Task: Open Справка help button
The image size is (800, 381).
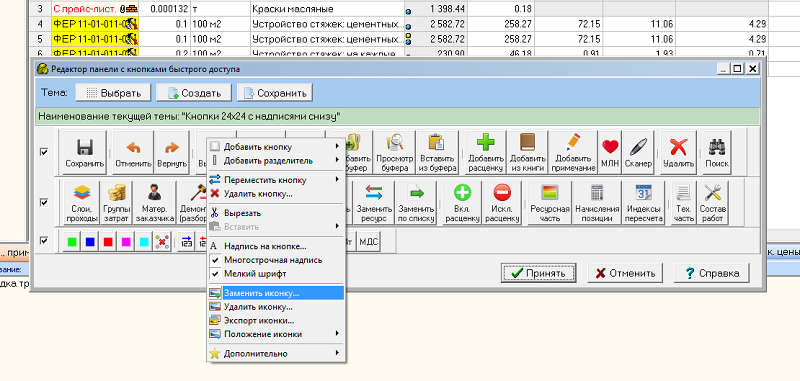Action: click(711, 273)
